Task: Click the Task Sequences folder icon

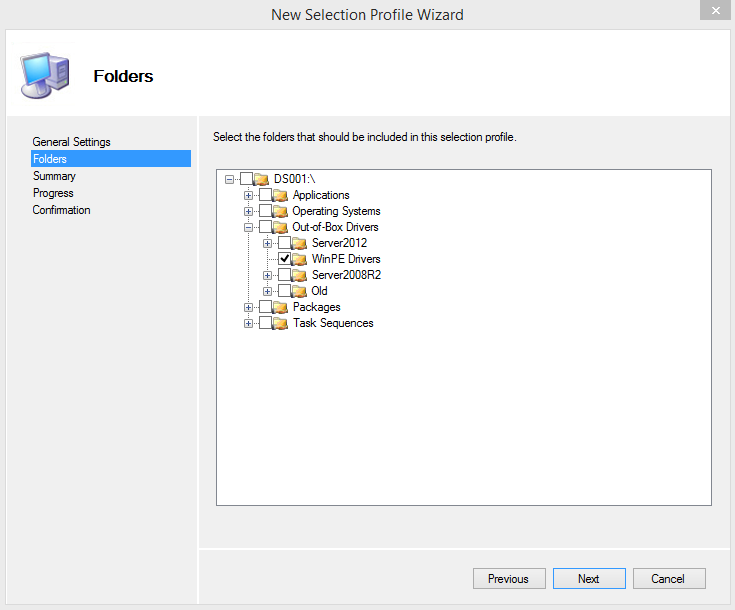Action: pyautogui.click(x=280, y=323)
